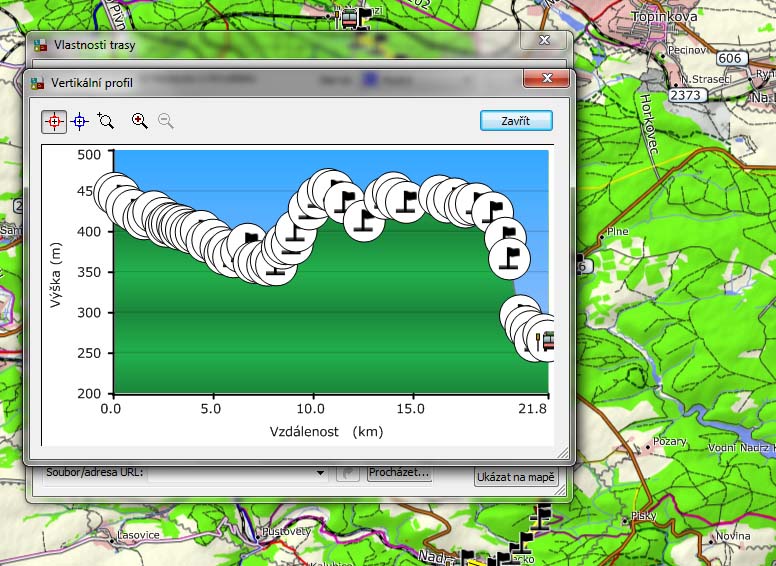Close the Vlastnosti trasy dialog
Viewport: 776px width, 566px height.
click(x=546, y=40)
